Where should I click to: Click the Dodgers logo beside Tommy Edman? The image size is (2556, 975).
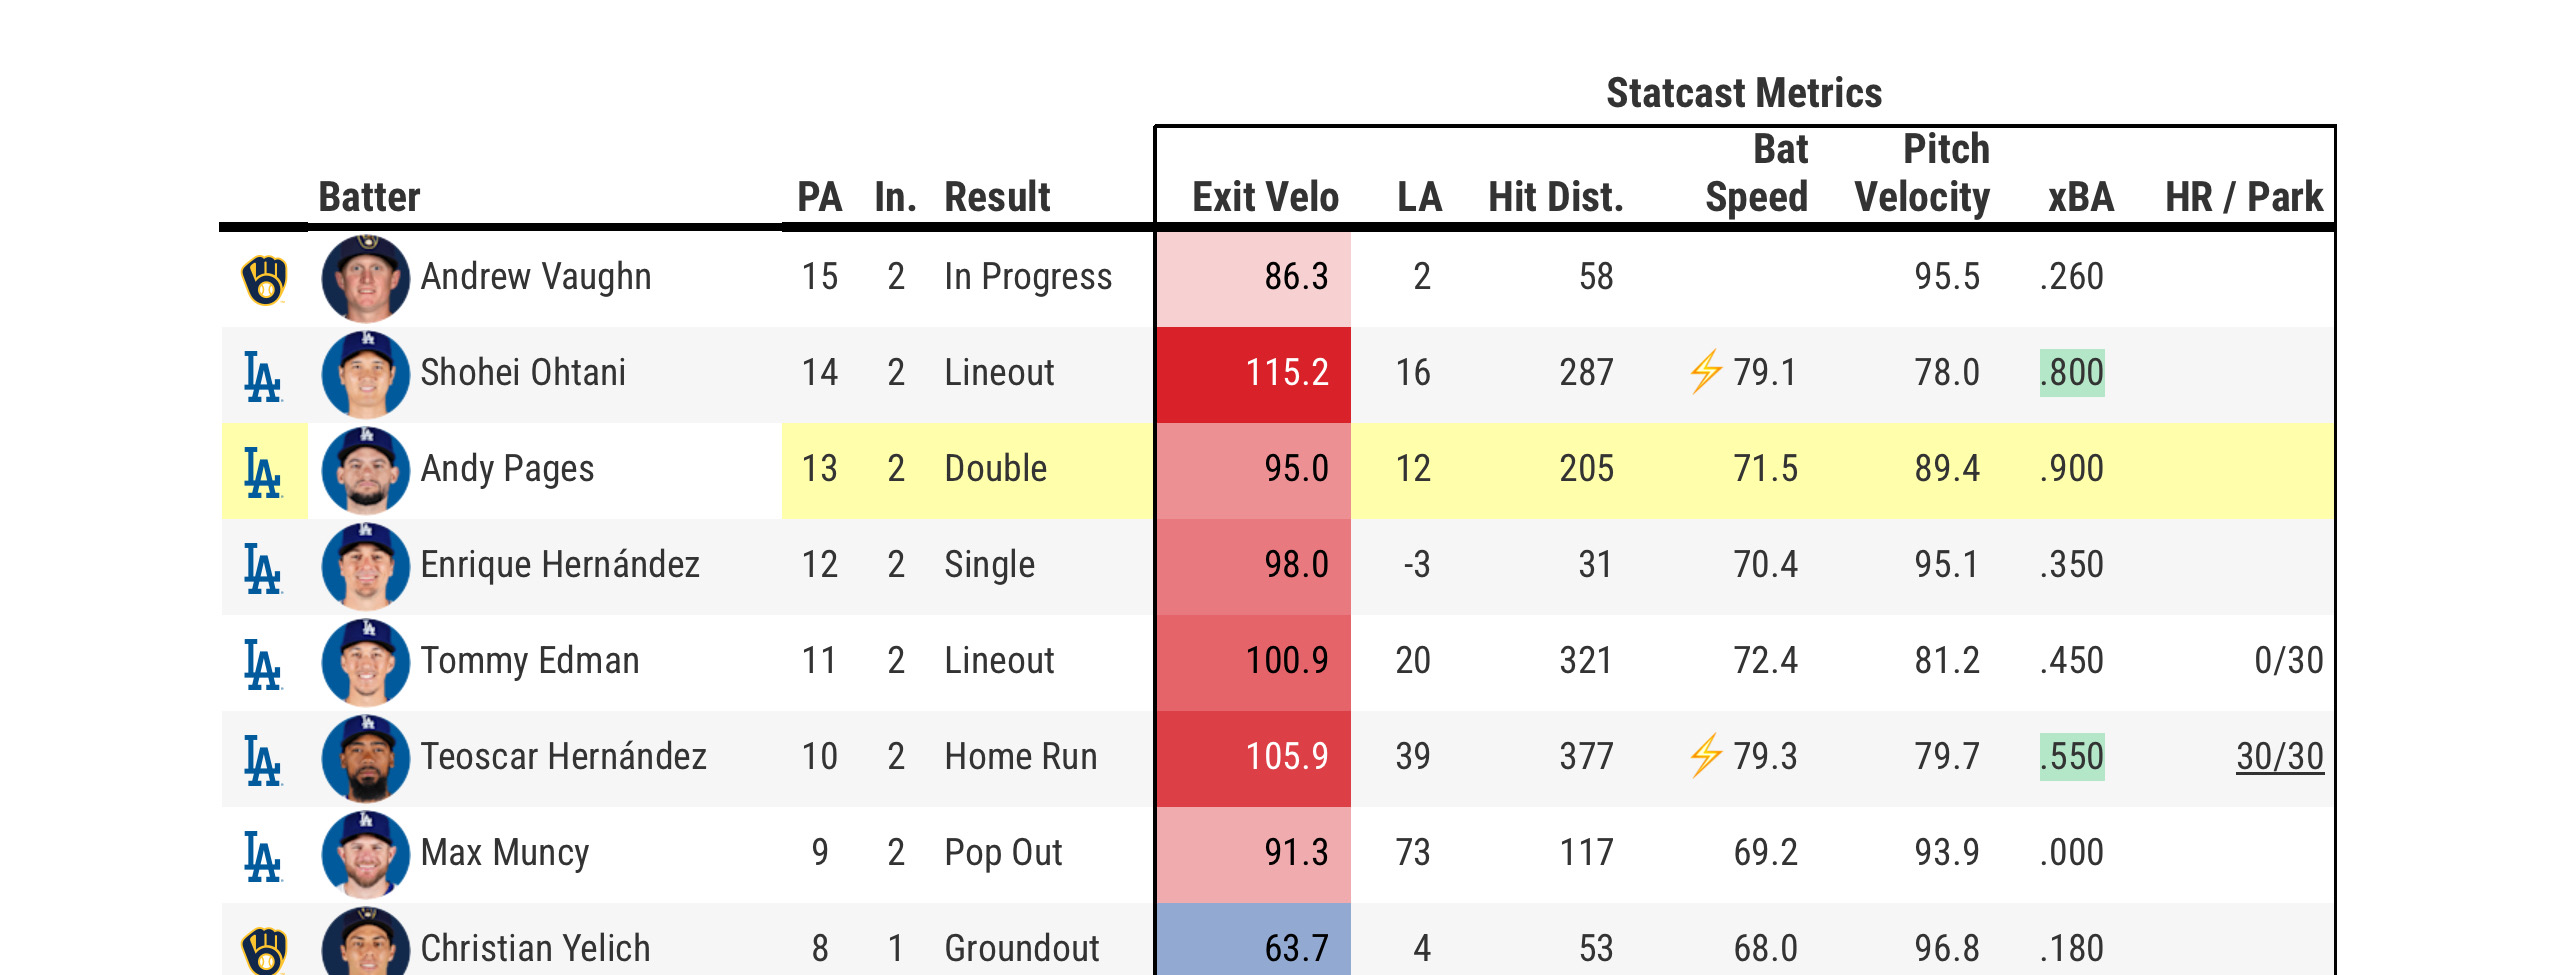pyautogui.click(x=263, y=664)
